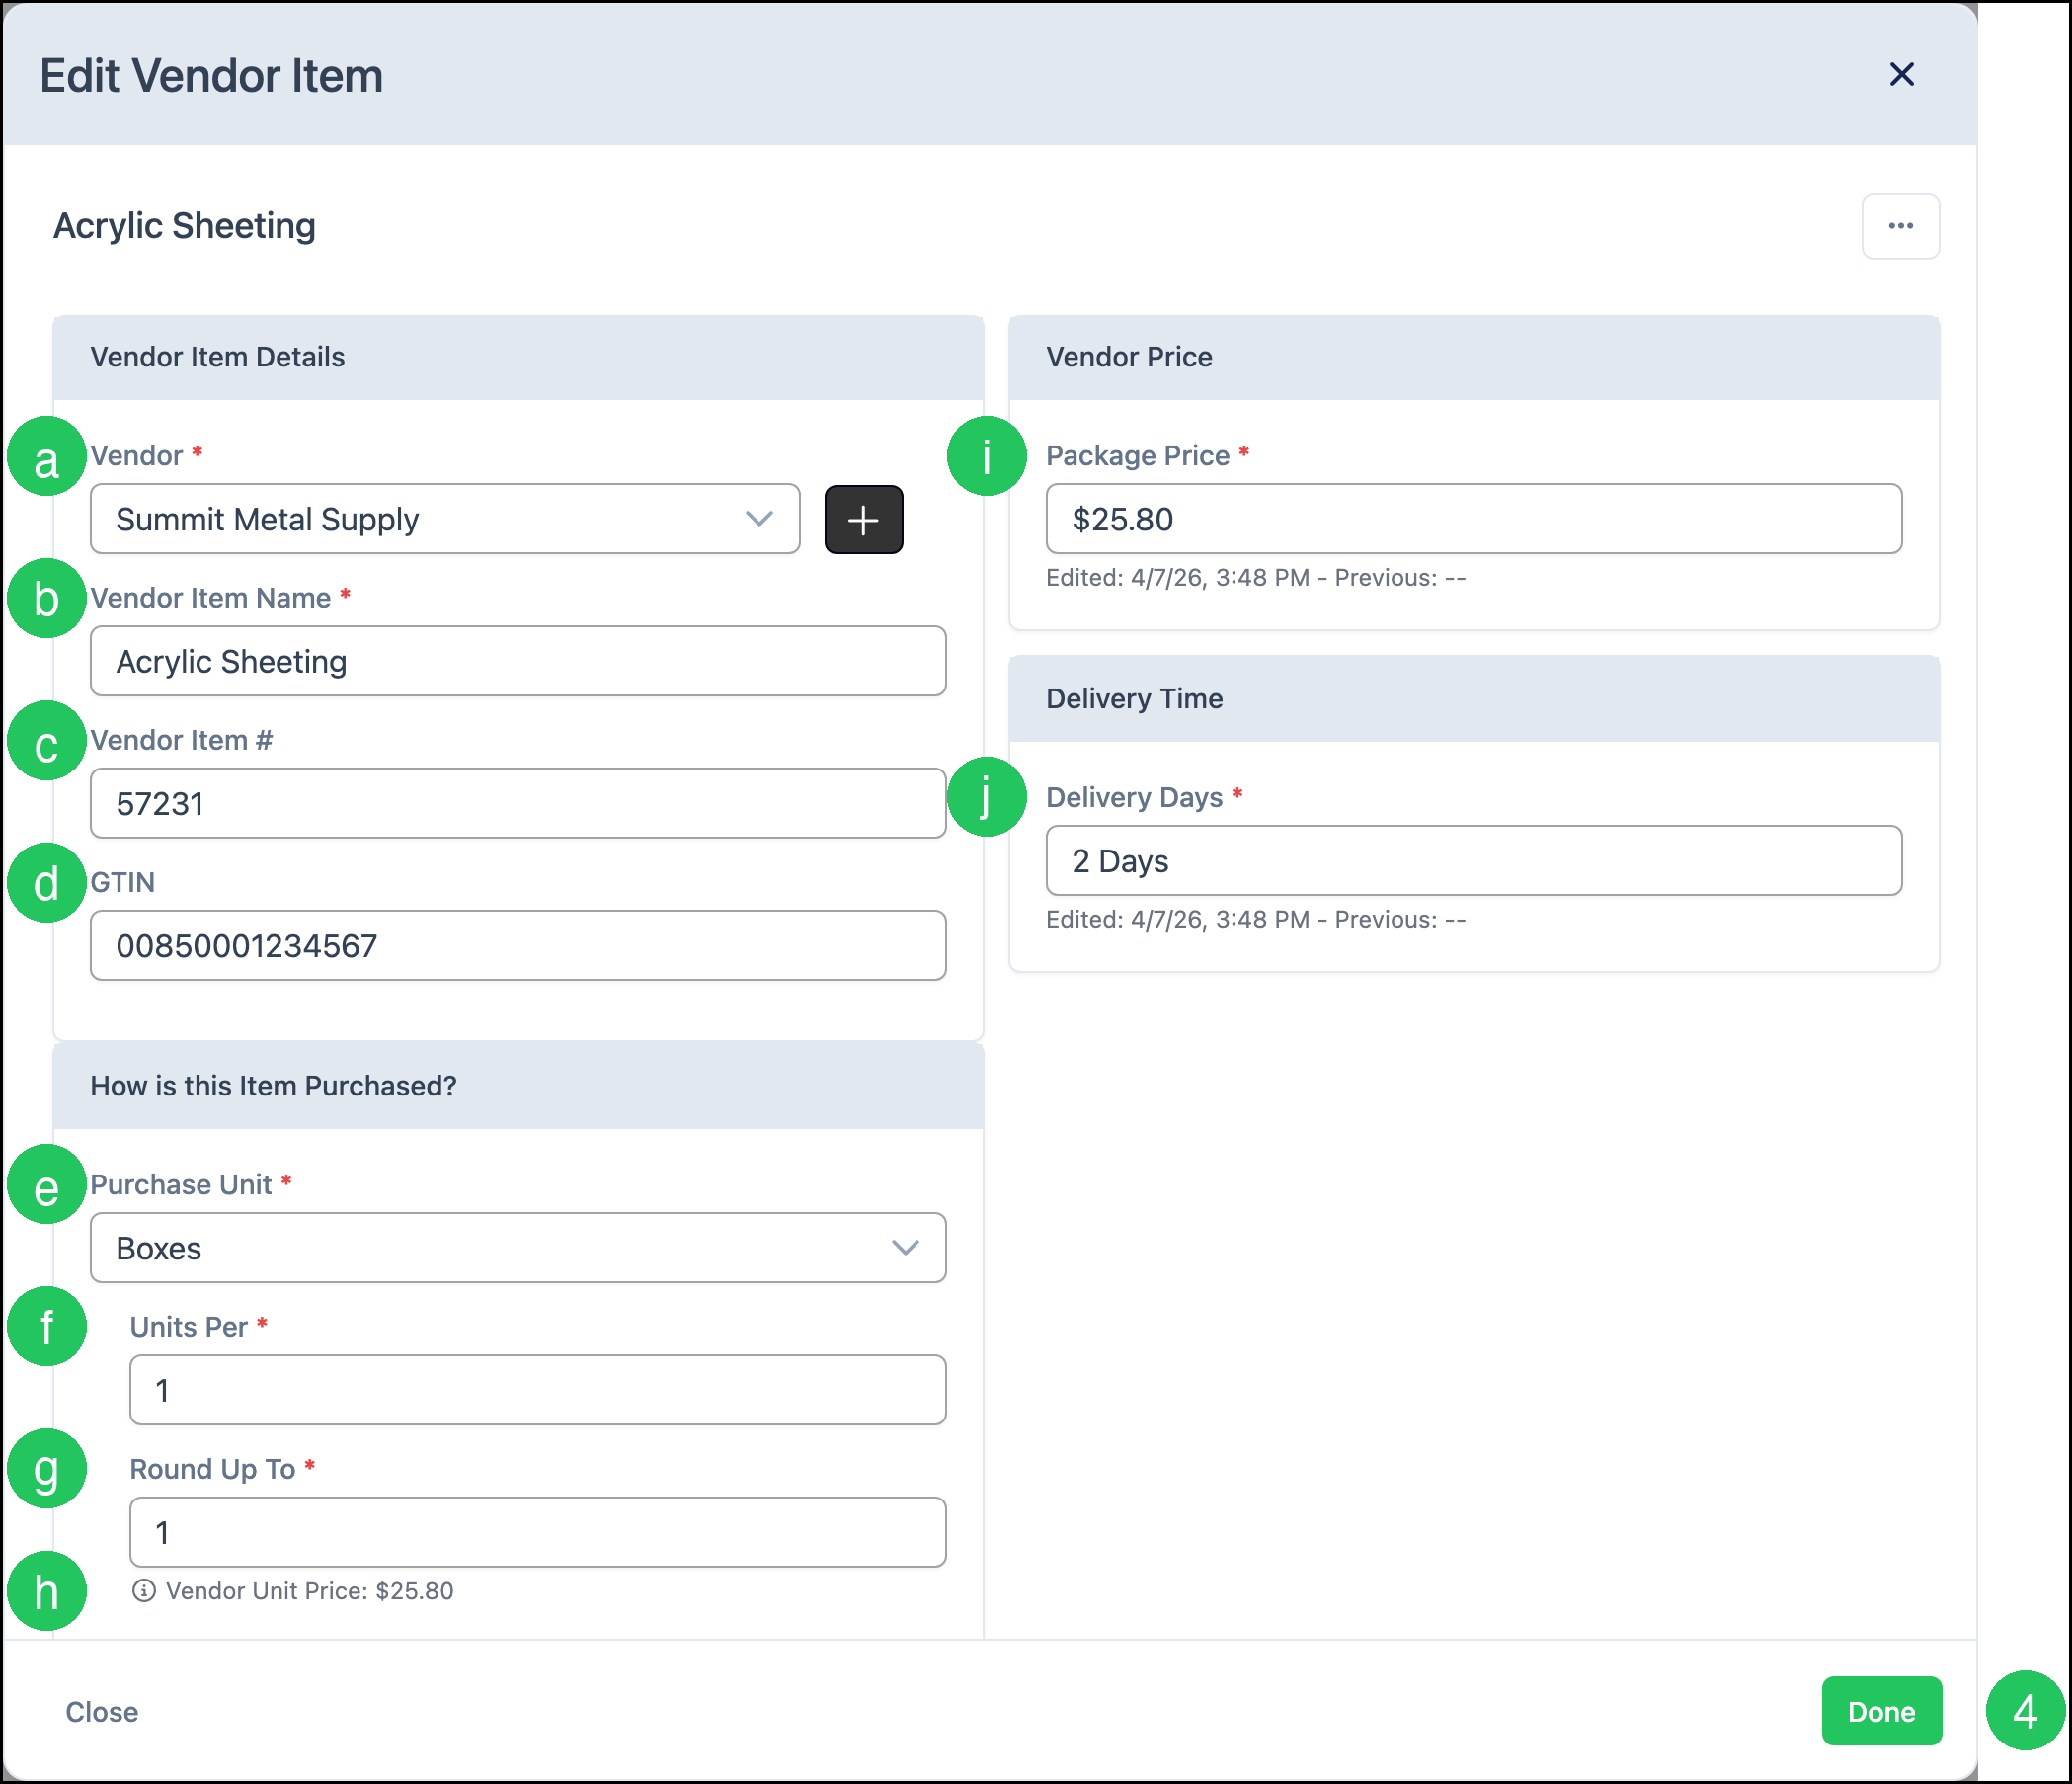Open the Vendor dropdown showing Summit Metal Supply

[x=445, y=519]
